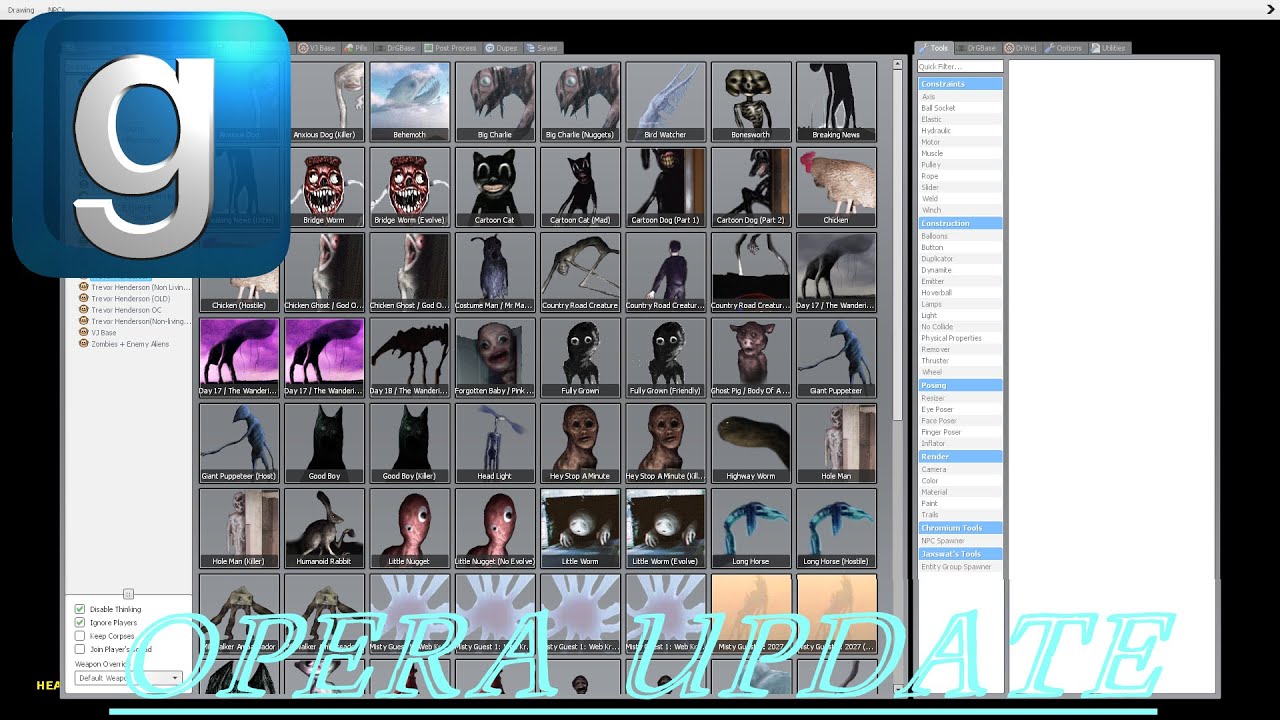The height and width of the screenshot is (720, 1280).
Task: Spawn Cartoon Dog (Part 2)
Action: point(751,187)
